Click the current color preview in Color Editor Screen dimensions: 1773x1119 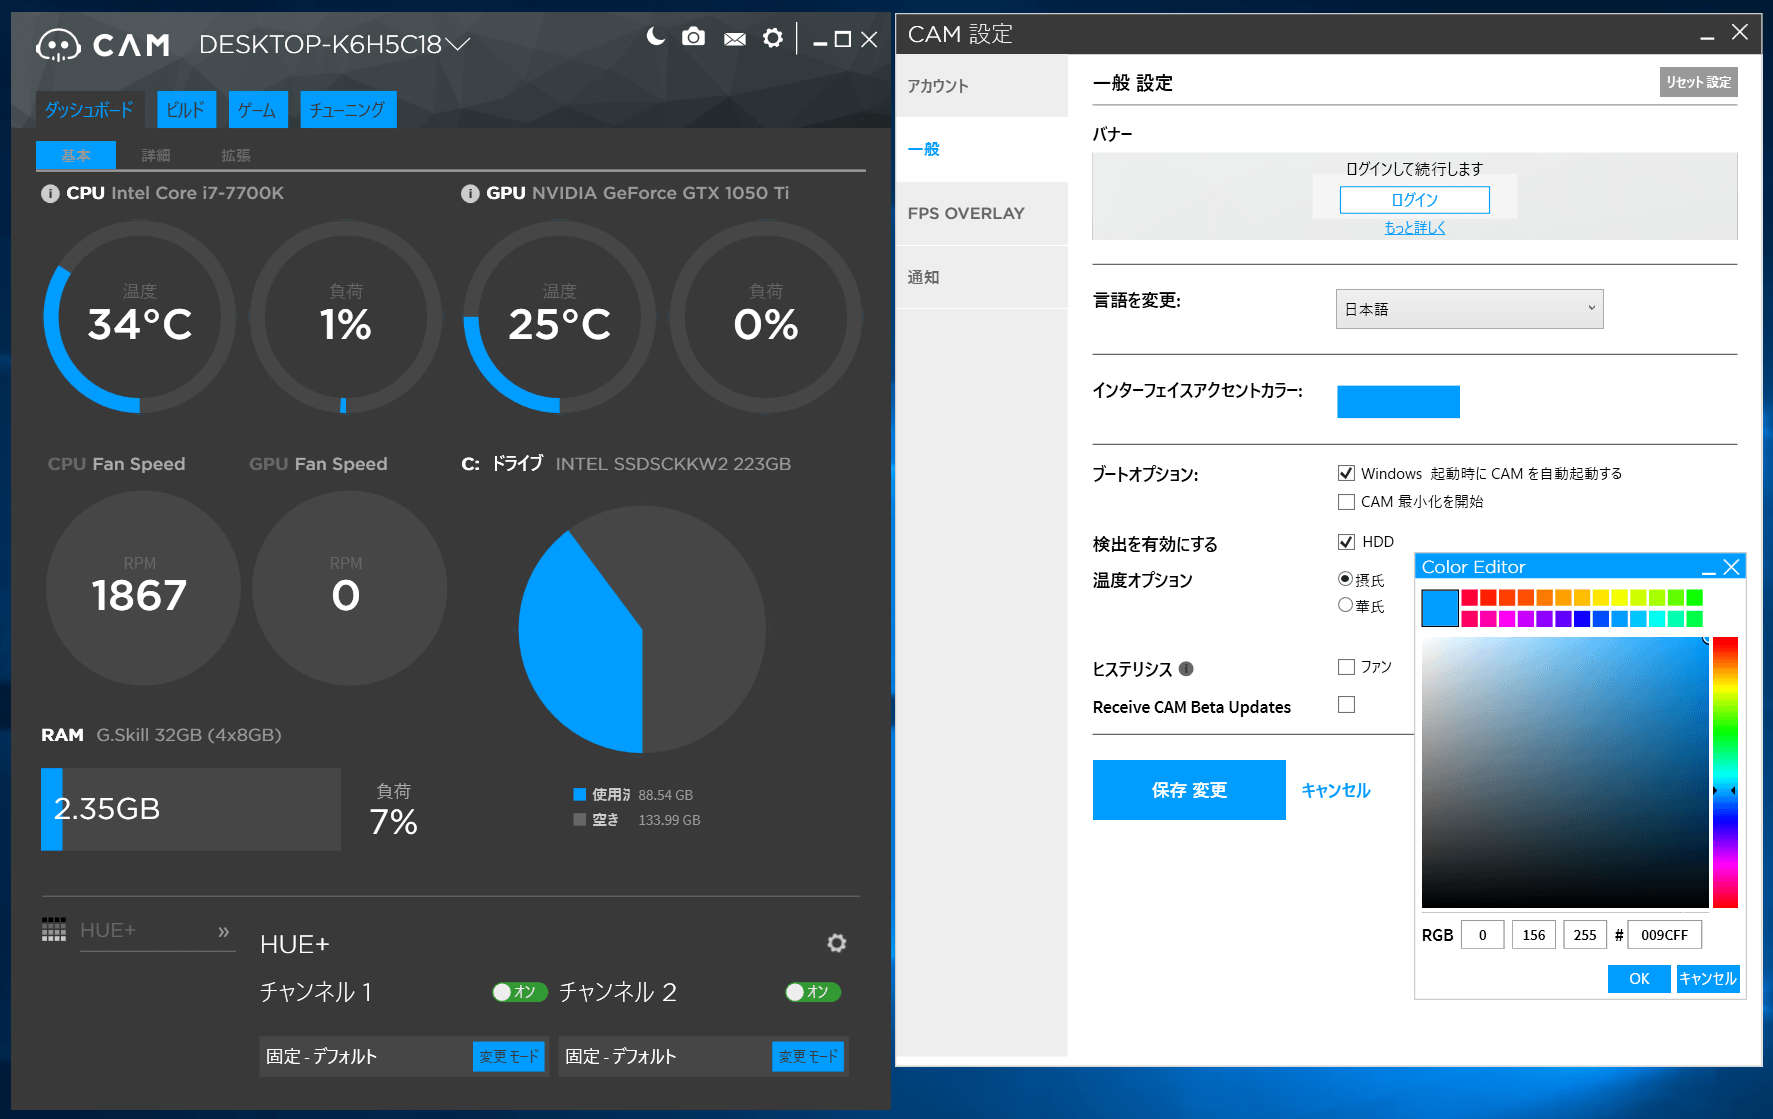pos(1440,608)
